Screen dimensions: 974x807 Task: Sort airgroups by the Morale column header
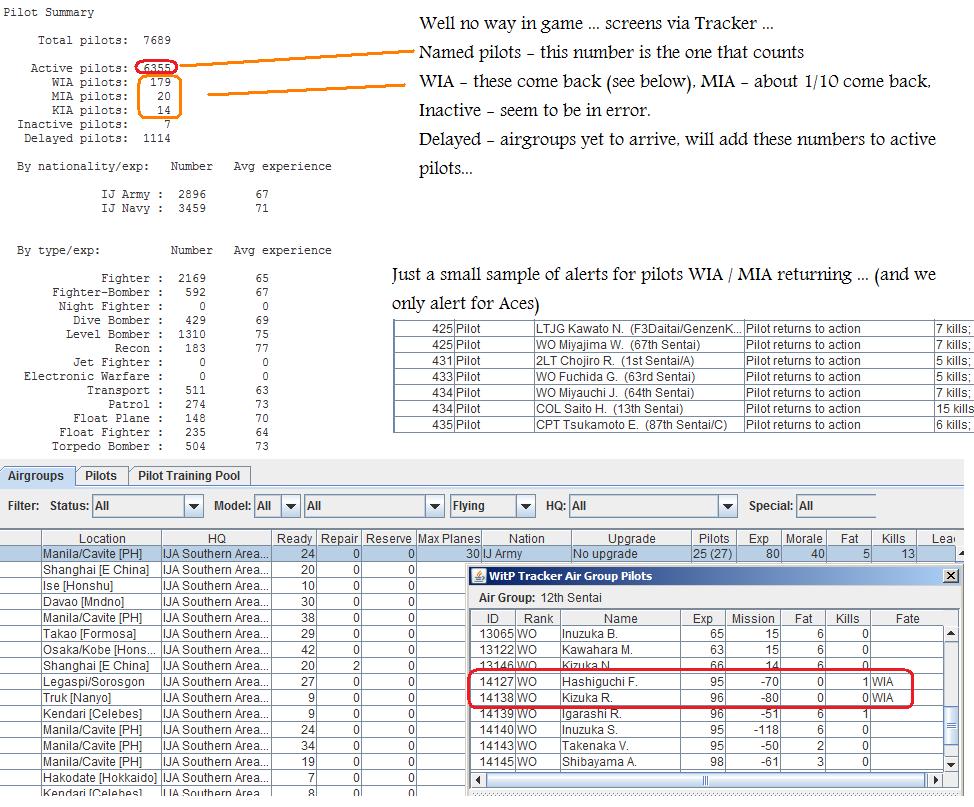pyautogui.click(x=804, y=539)
